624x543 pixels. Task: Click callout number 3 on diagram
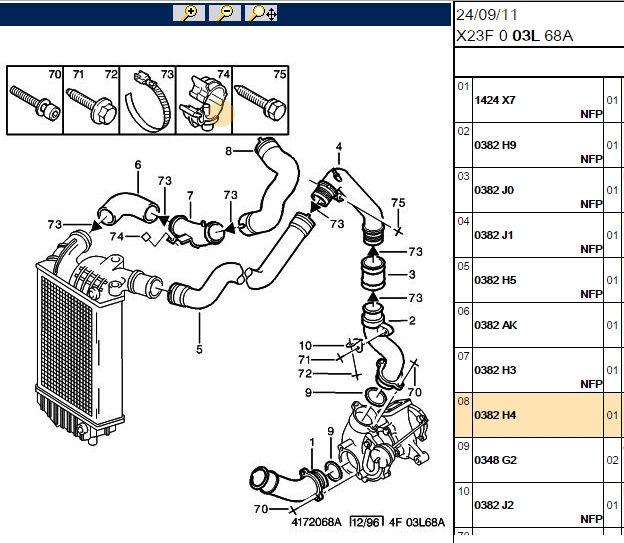coord(412,274)
